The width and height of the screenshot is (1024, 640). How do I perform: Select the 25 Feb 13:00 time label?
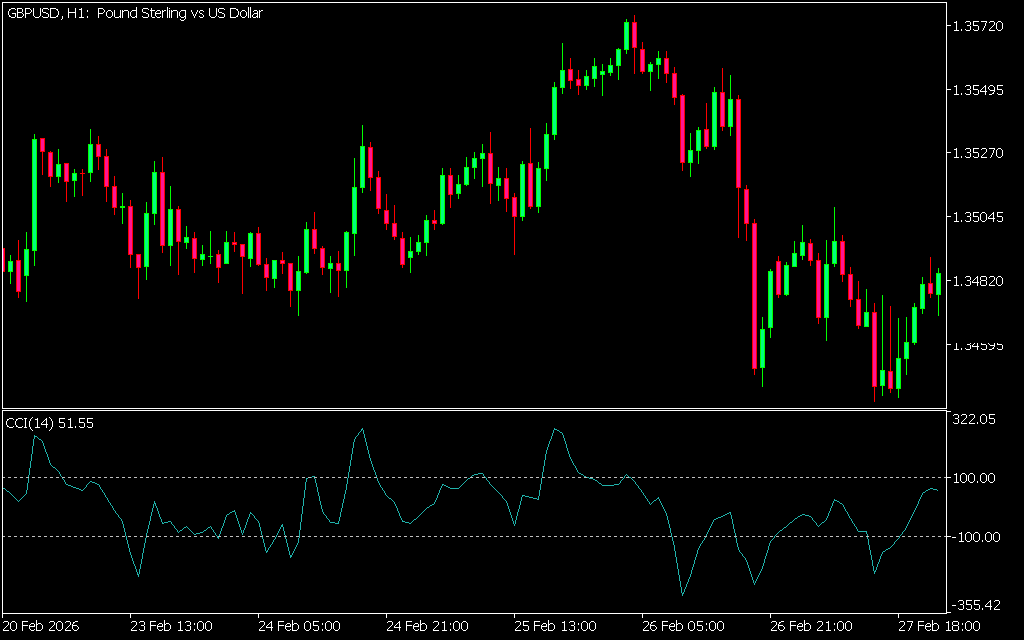pos(555,627)
